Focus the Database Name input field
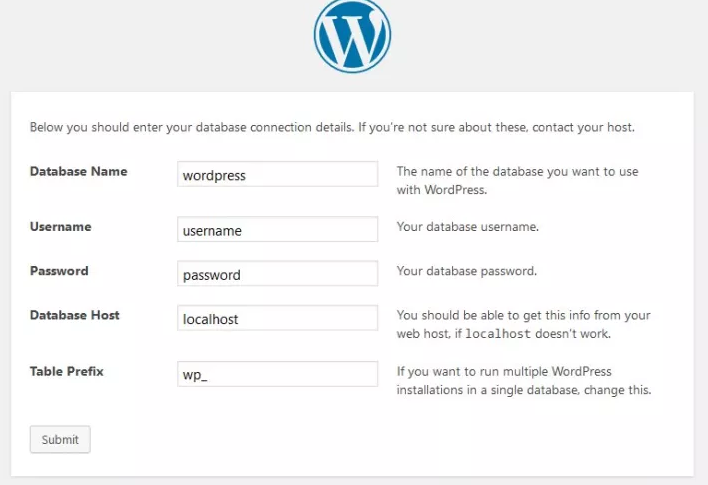Screen dimensions: 708x485 277,174
